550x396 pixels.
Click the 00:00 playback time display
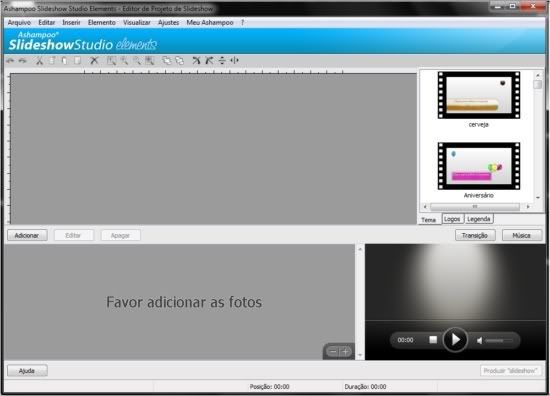click(x=405, y=340)
